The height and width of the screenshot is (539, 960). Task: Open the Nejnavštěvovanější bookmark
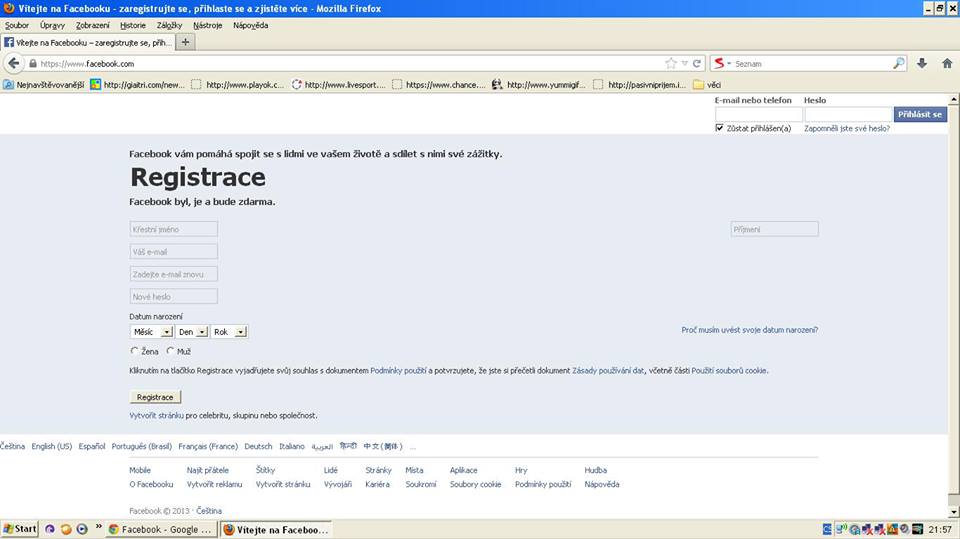click(43, 85)
